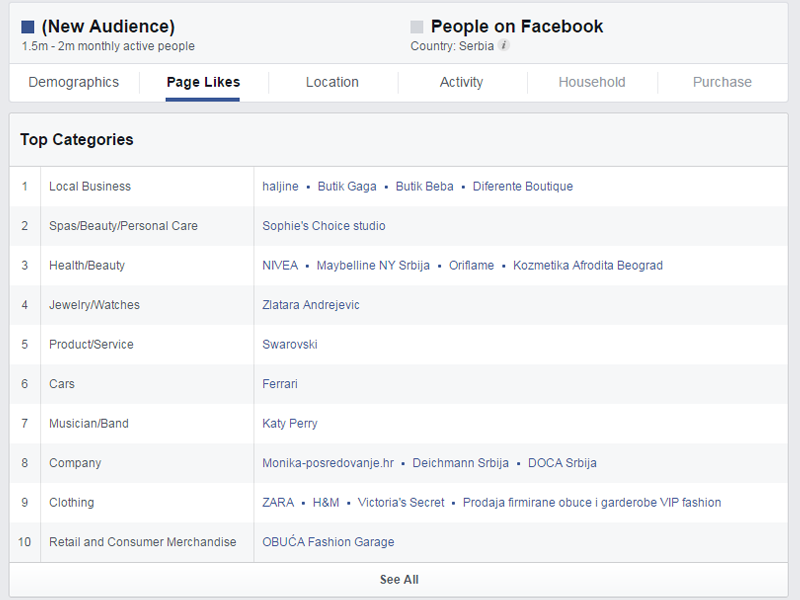Click the info icon next to Country: Serbia
This screenshot has width=800, height=600.
[504, 45]
